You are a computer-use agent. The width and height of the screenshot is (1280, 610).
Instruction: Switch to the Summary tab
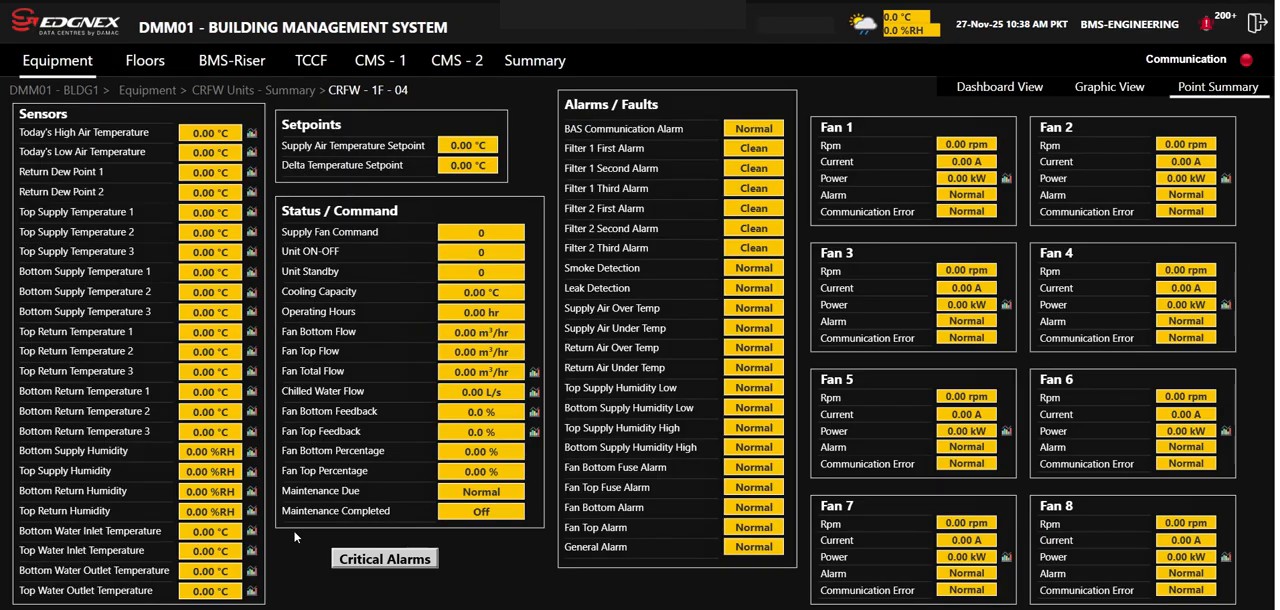coord(535,61)
